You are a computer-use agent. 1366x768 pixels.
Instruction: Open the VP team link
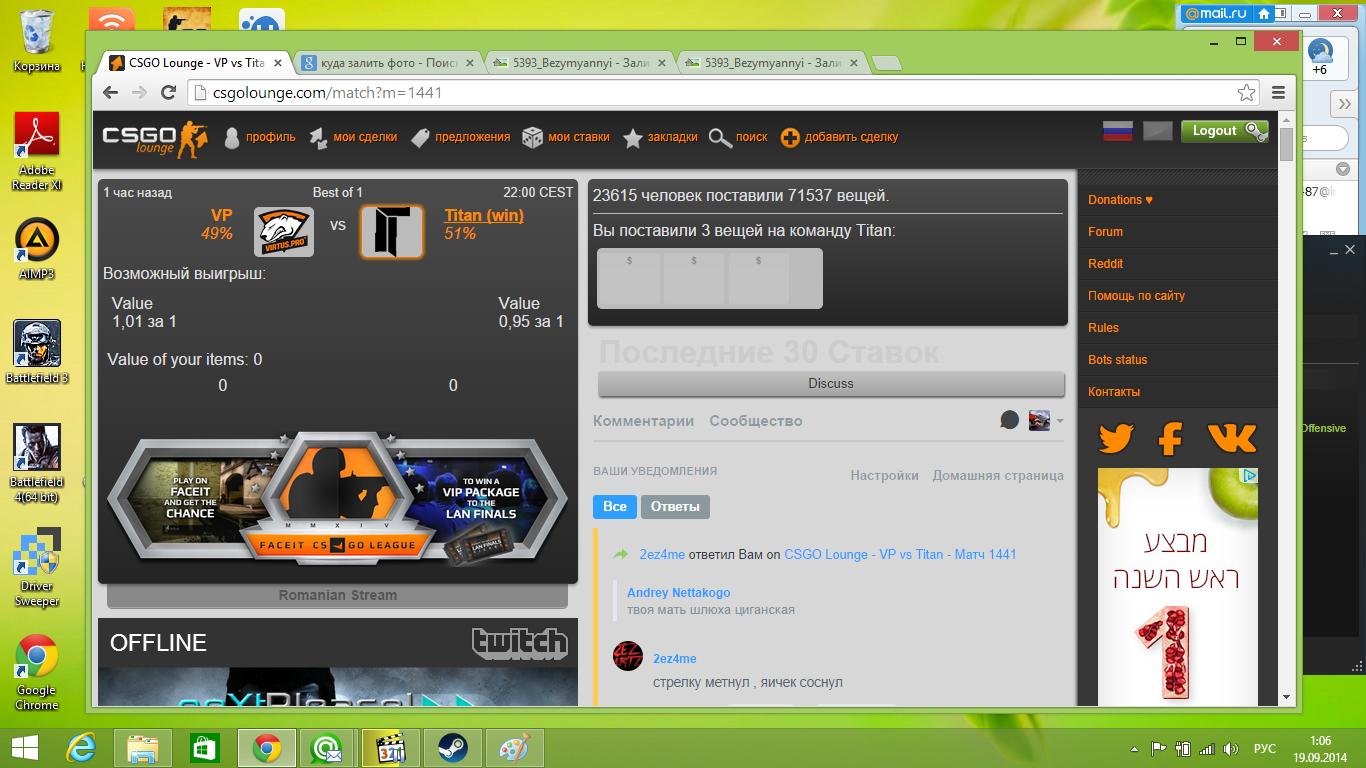[221, 215]
